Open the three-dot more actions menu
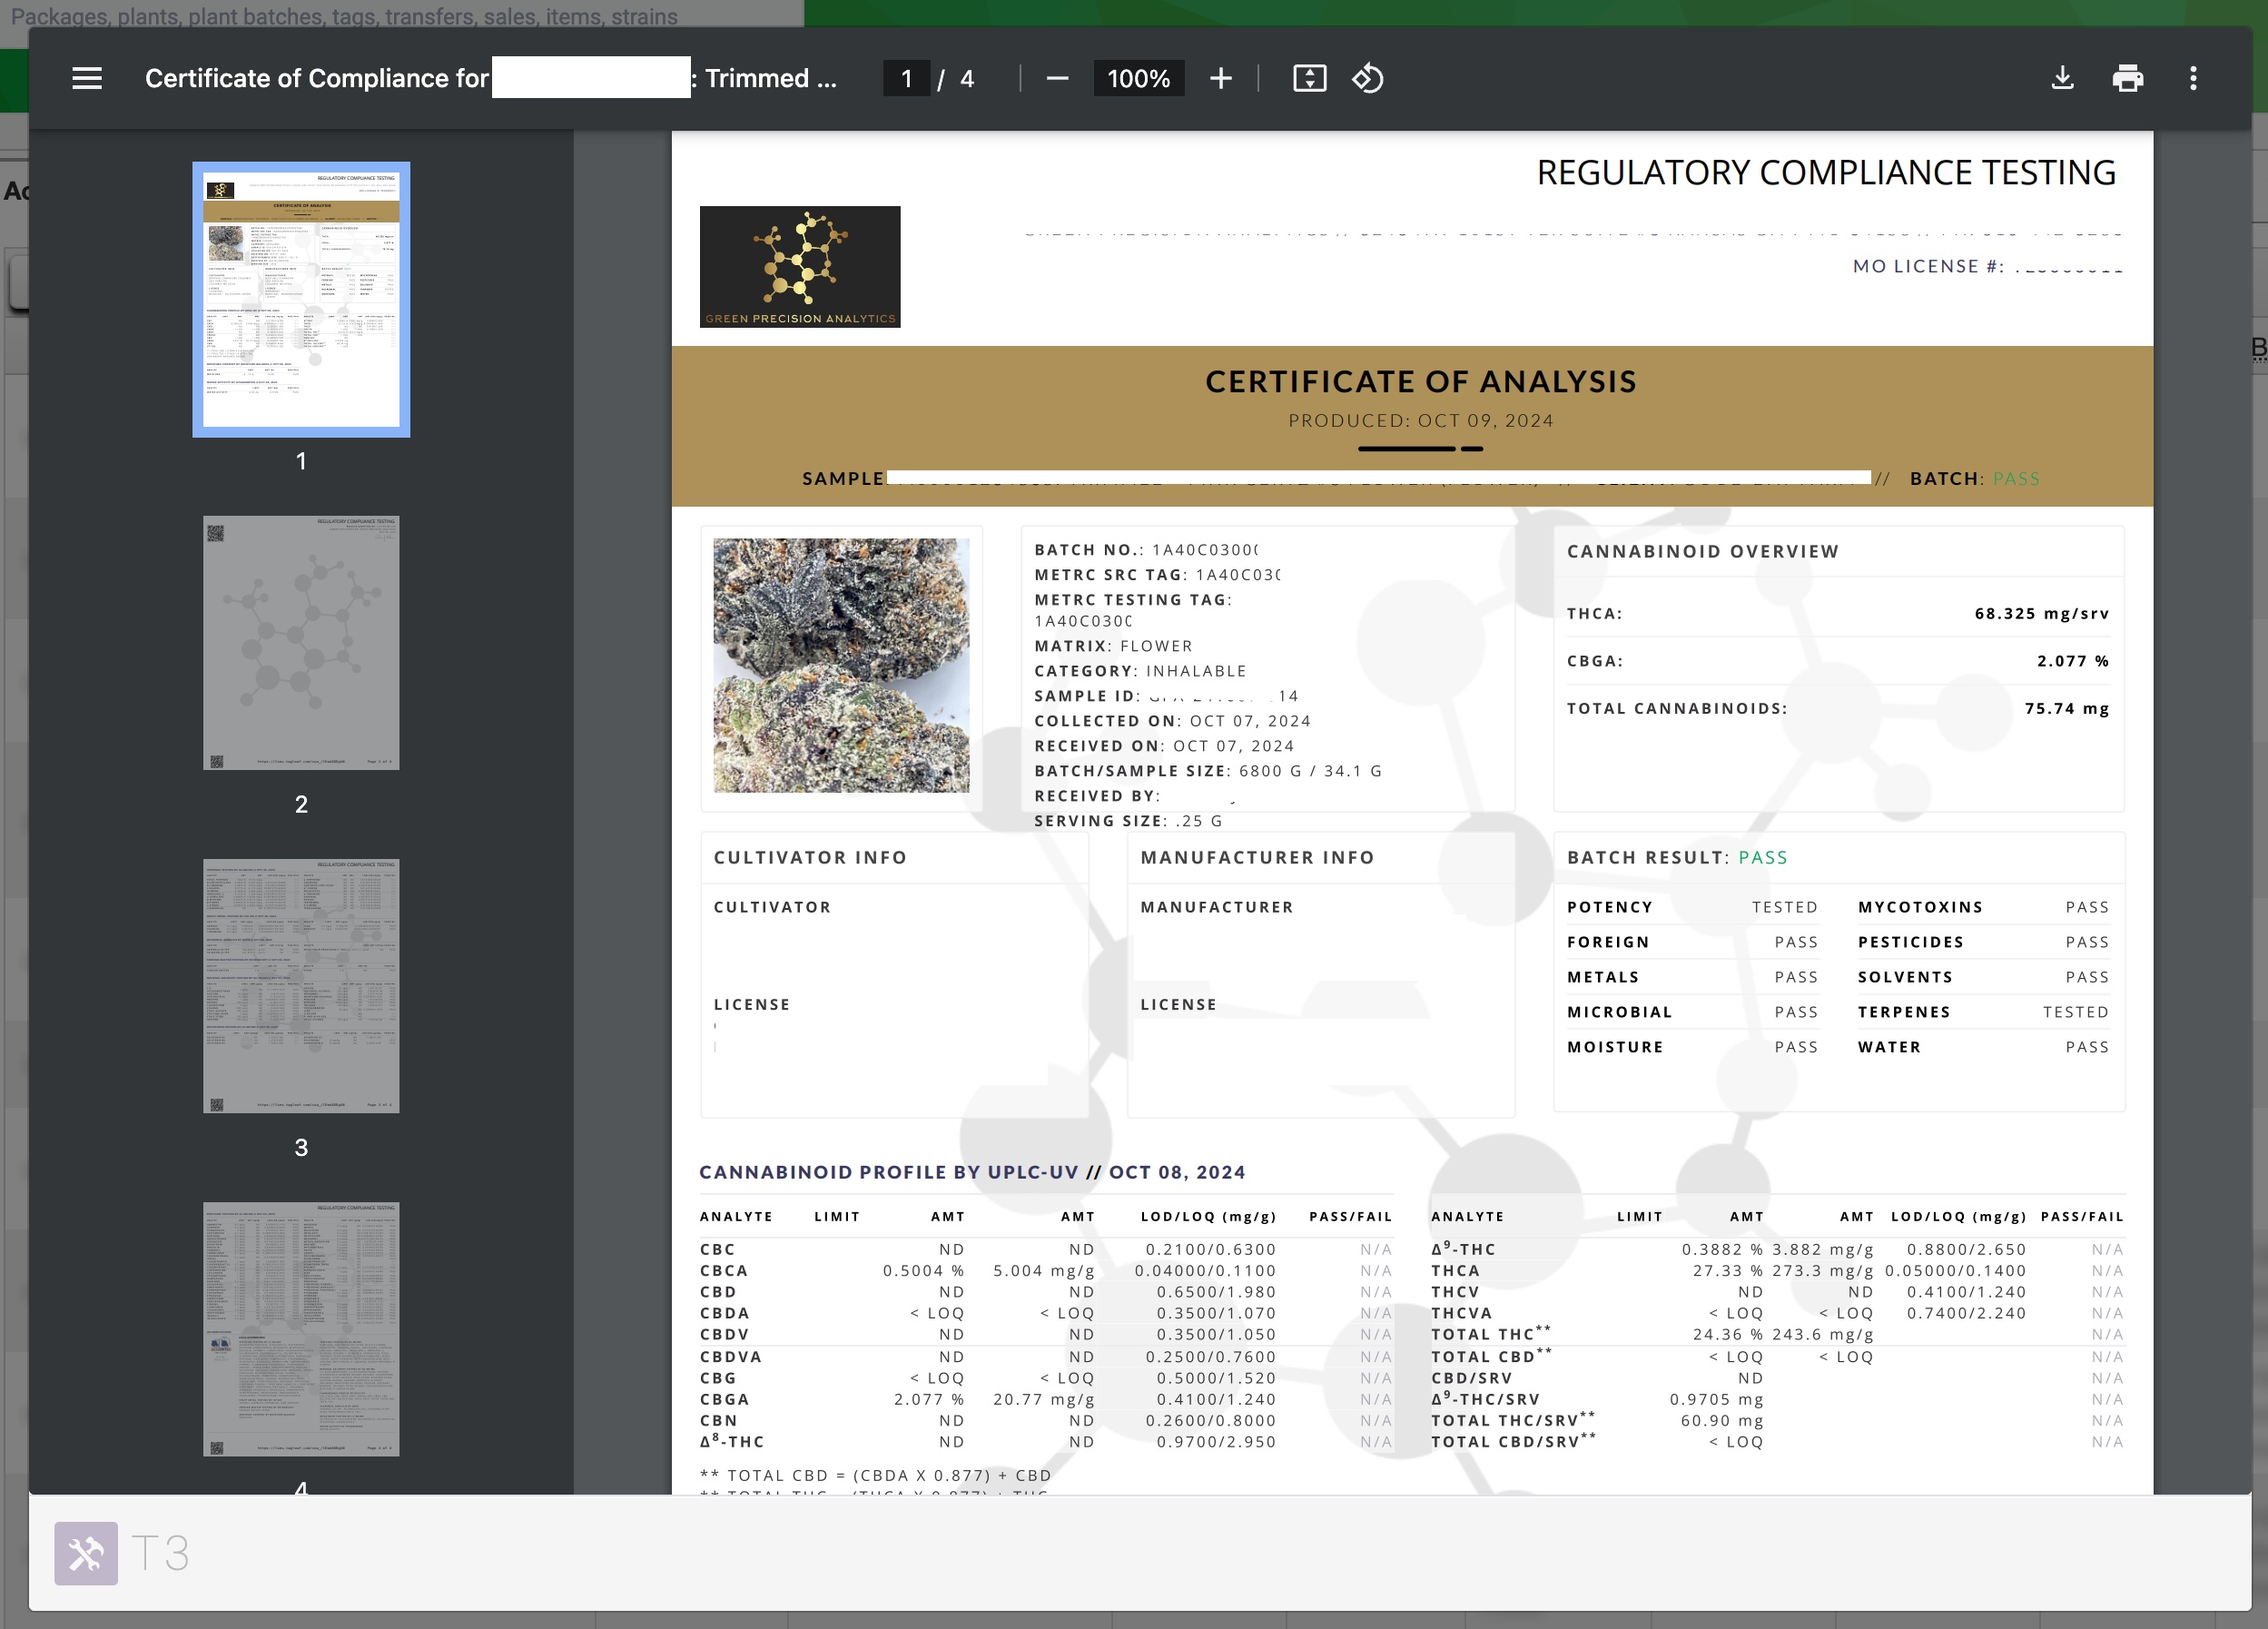The image size is (2268, 1629). (2193, 78)
